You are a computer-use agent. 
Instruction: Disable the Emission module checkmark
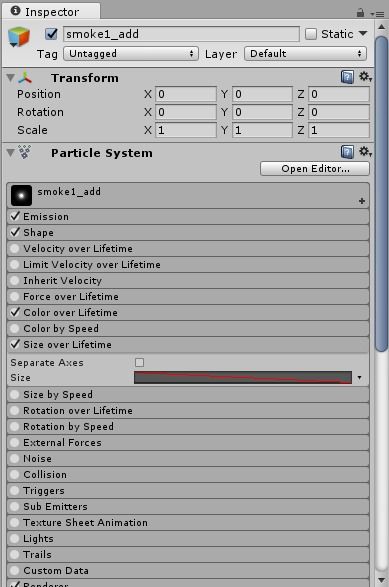[15, 216]
